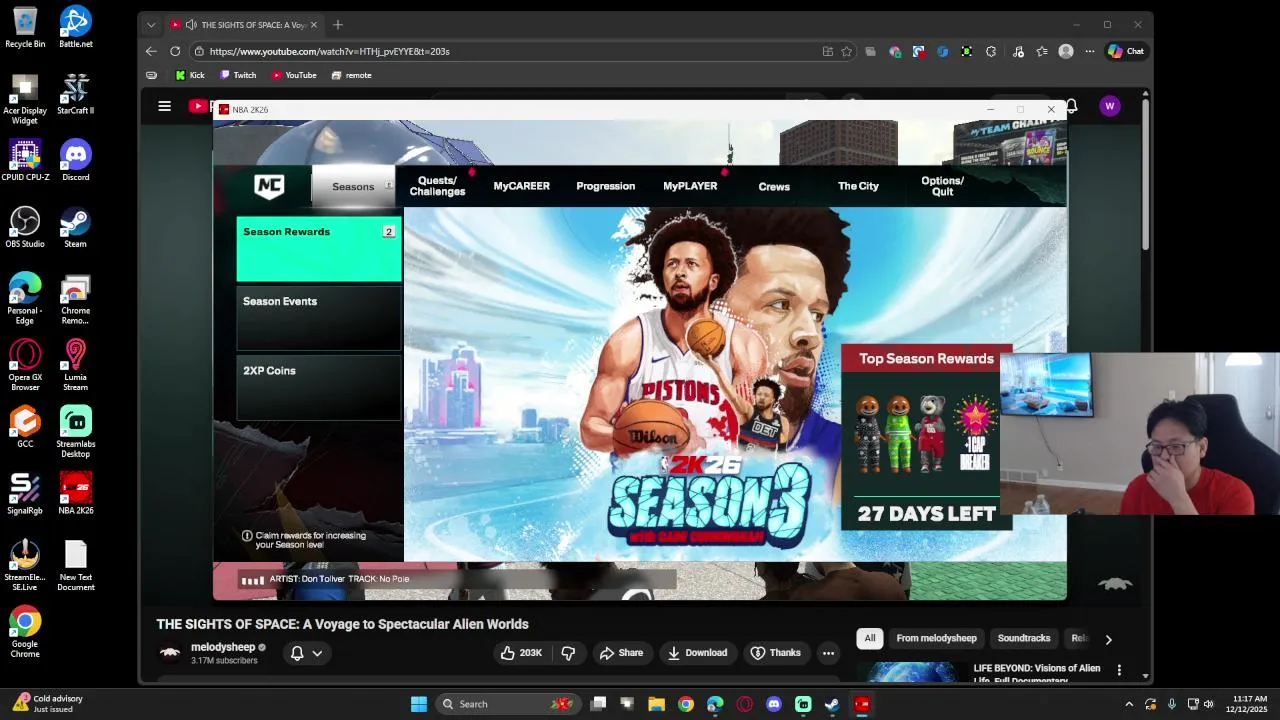Open YouTube notifications bell in the header
This screenshot has width=1280, height=720.
click(1071, 106)
